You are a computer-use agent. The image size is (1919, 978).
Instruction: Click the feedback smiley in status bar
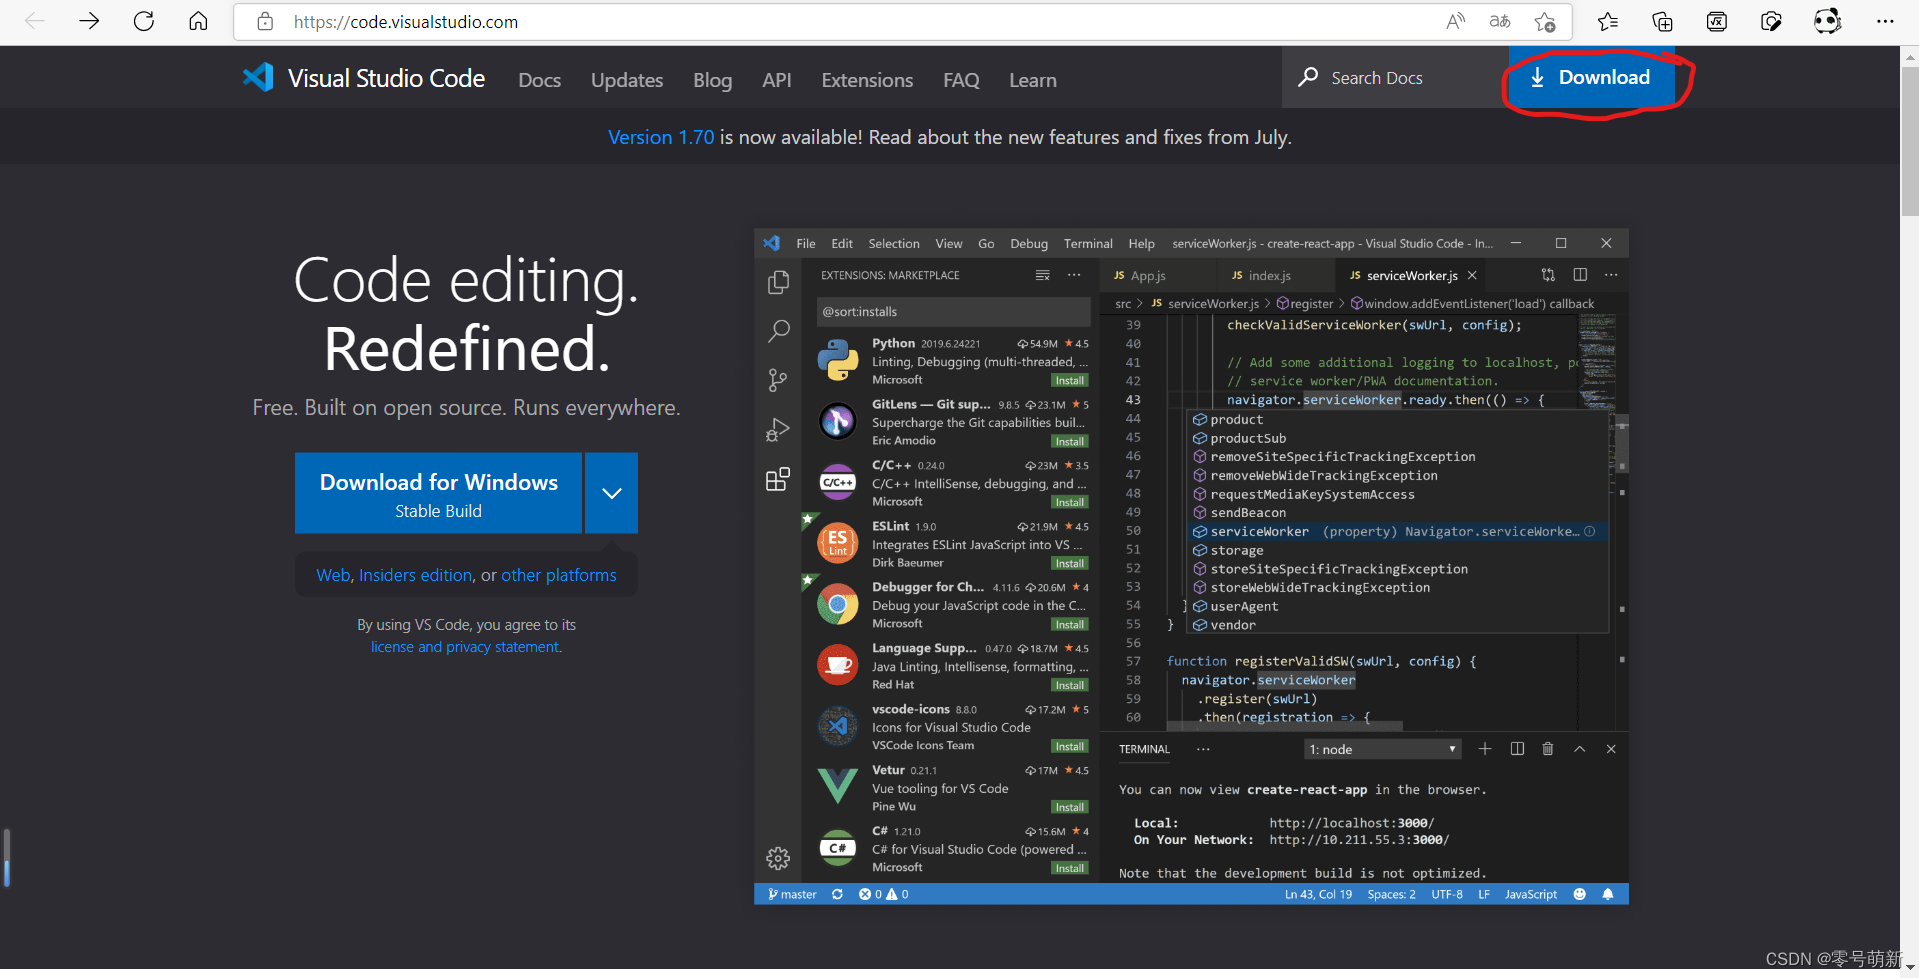[1580, 894]
